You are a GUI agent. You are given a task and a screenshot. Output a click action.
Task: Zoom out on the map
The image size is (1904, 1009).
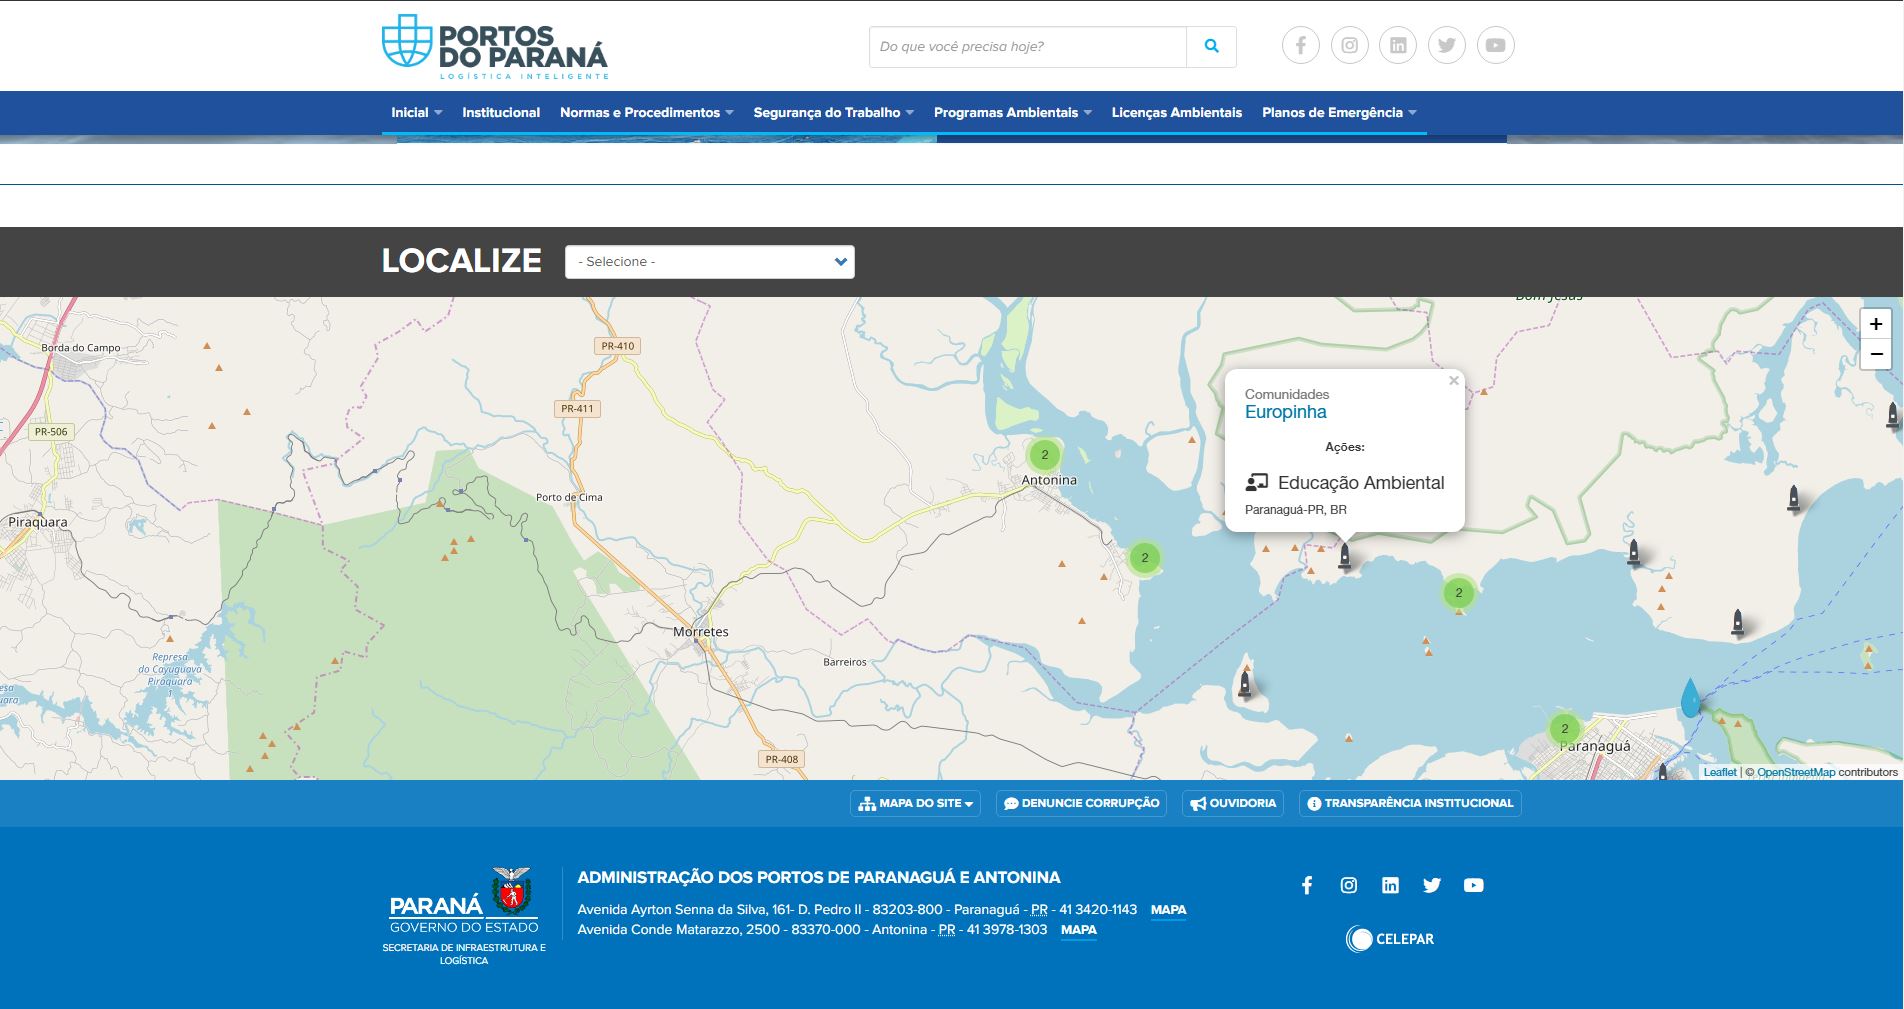1876,354
